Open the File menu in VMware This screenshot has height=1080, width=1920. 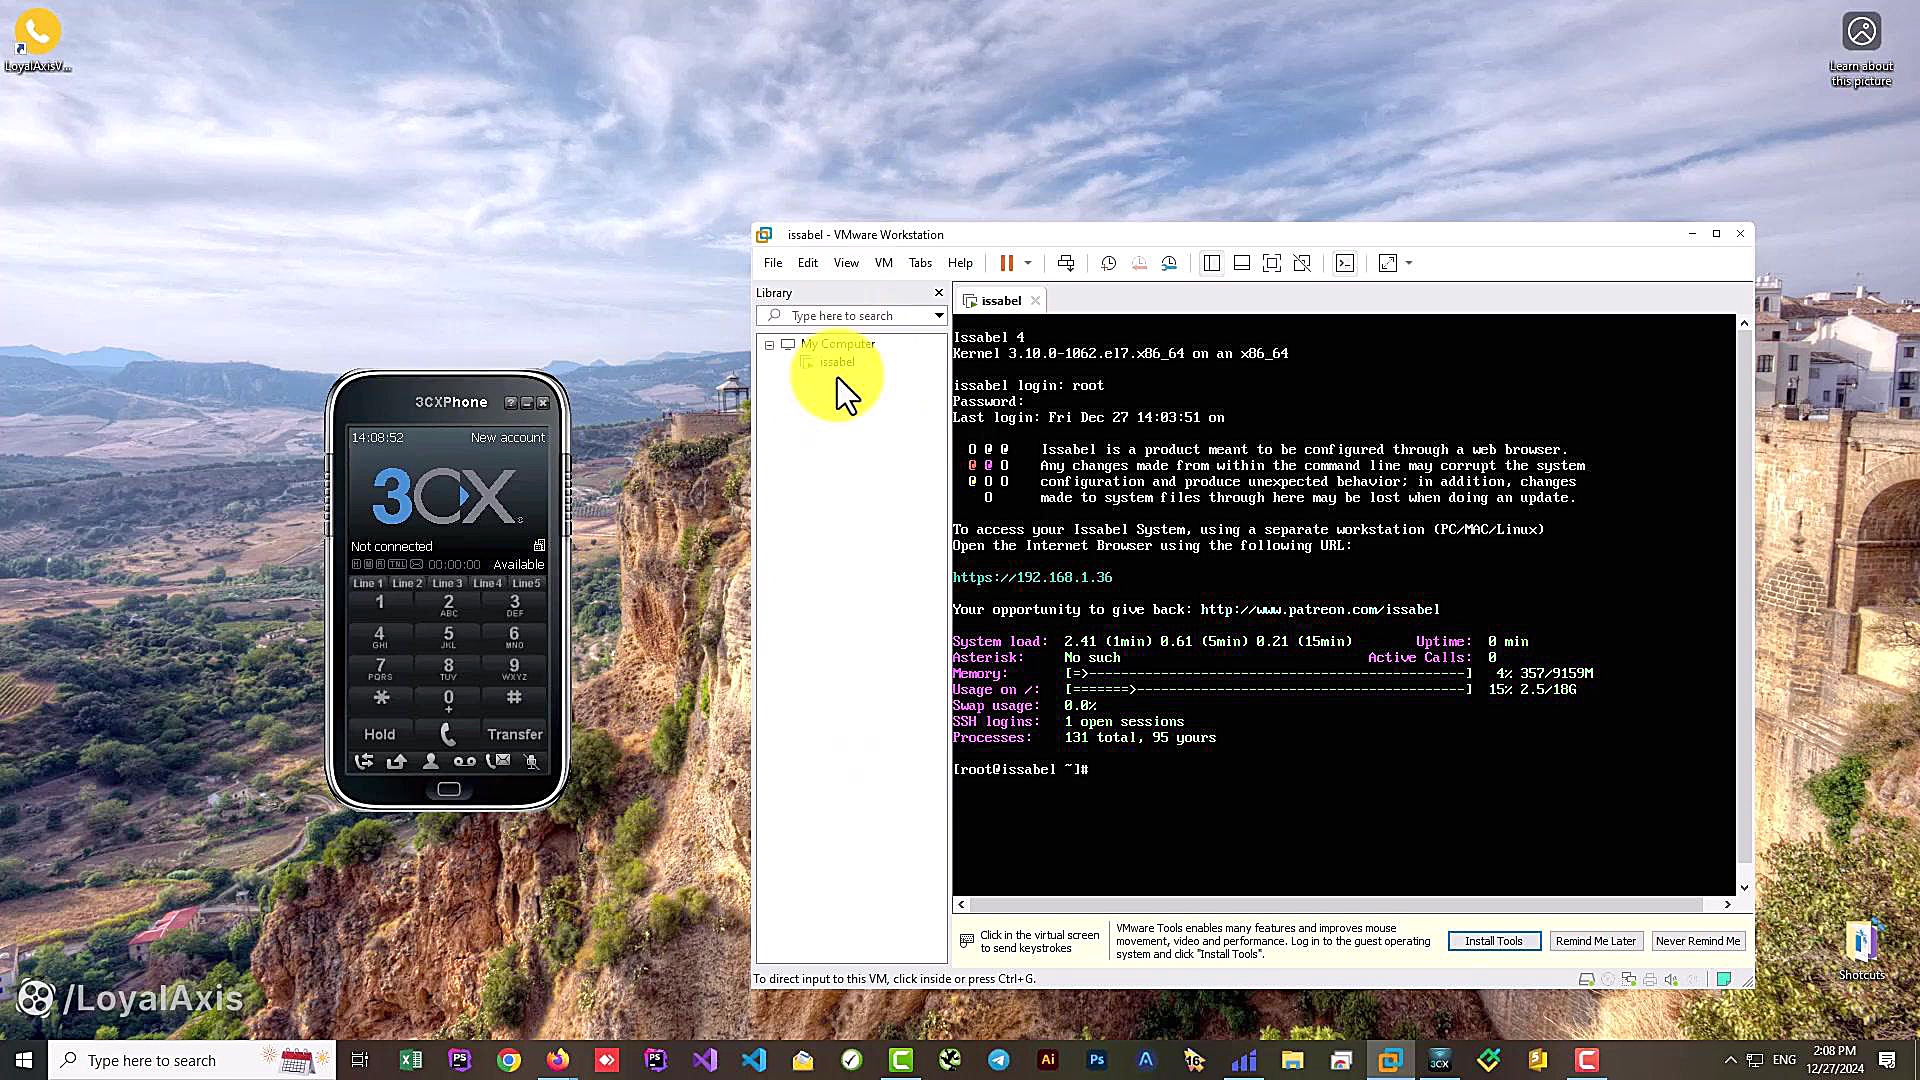point(773,263)
